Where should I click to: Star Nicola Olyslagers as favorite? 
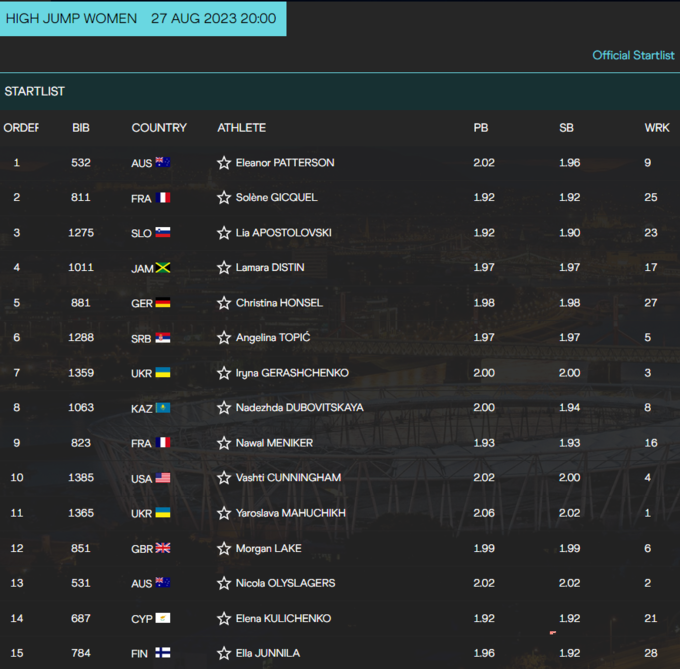click(x=224, y=583)
